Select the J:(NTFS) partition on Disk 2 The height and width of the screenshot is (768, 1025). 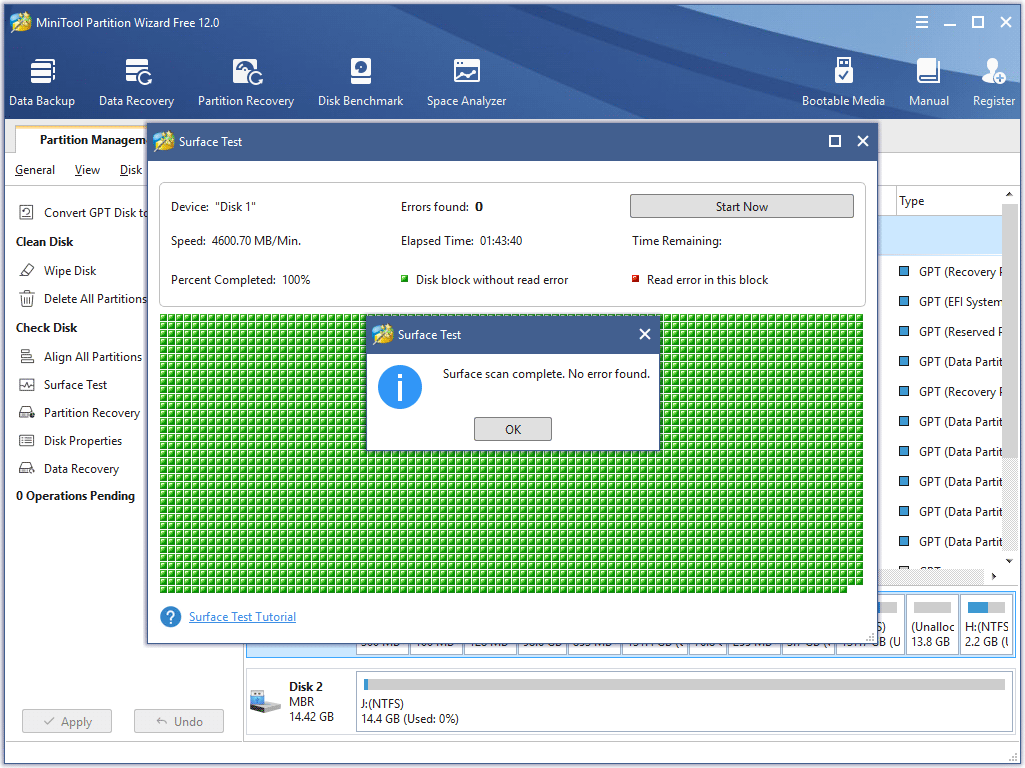[684, 701]
